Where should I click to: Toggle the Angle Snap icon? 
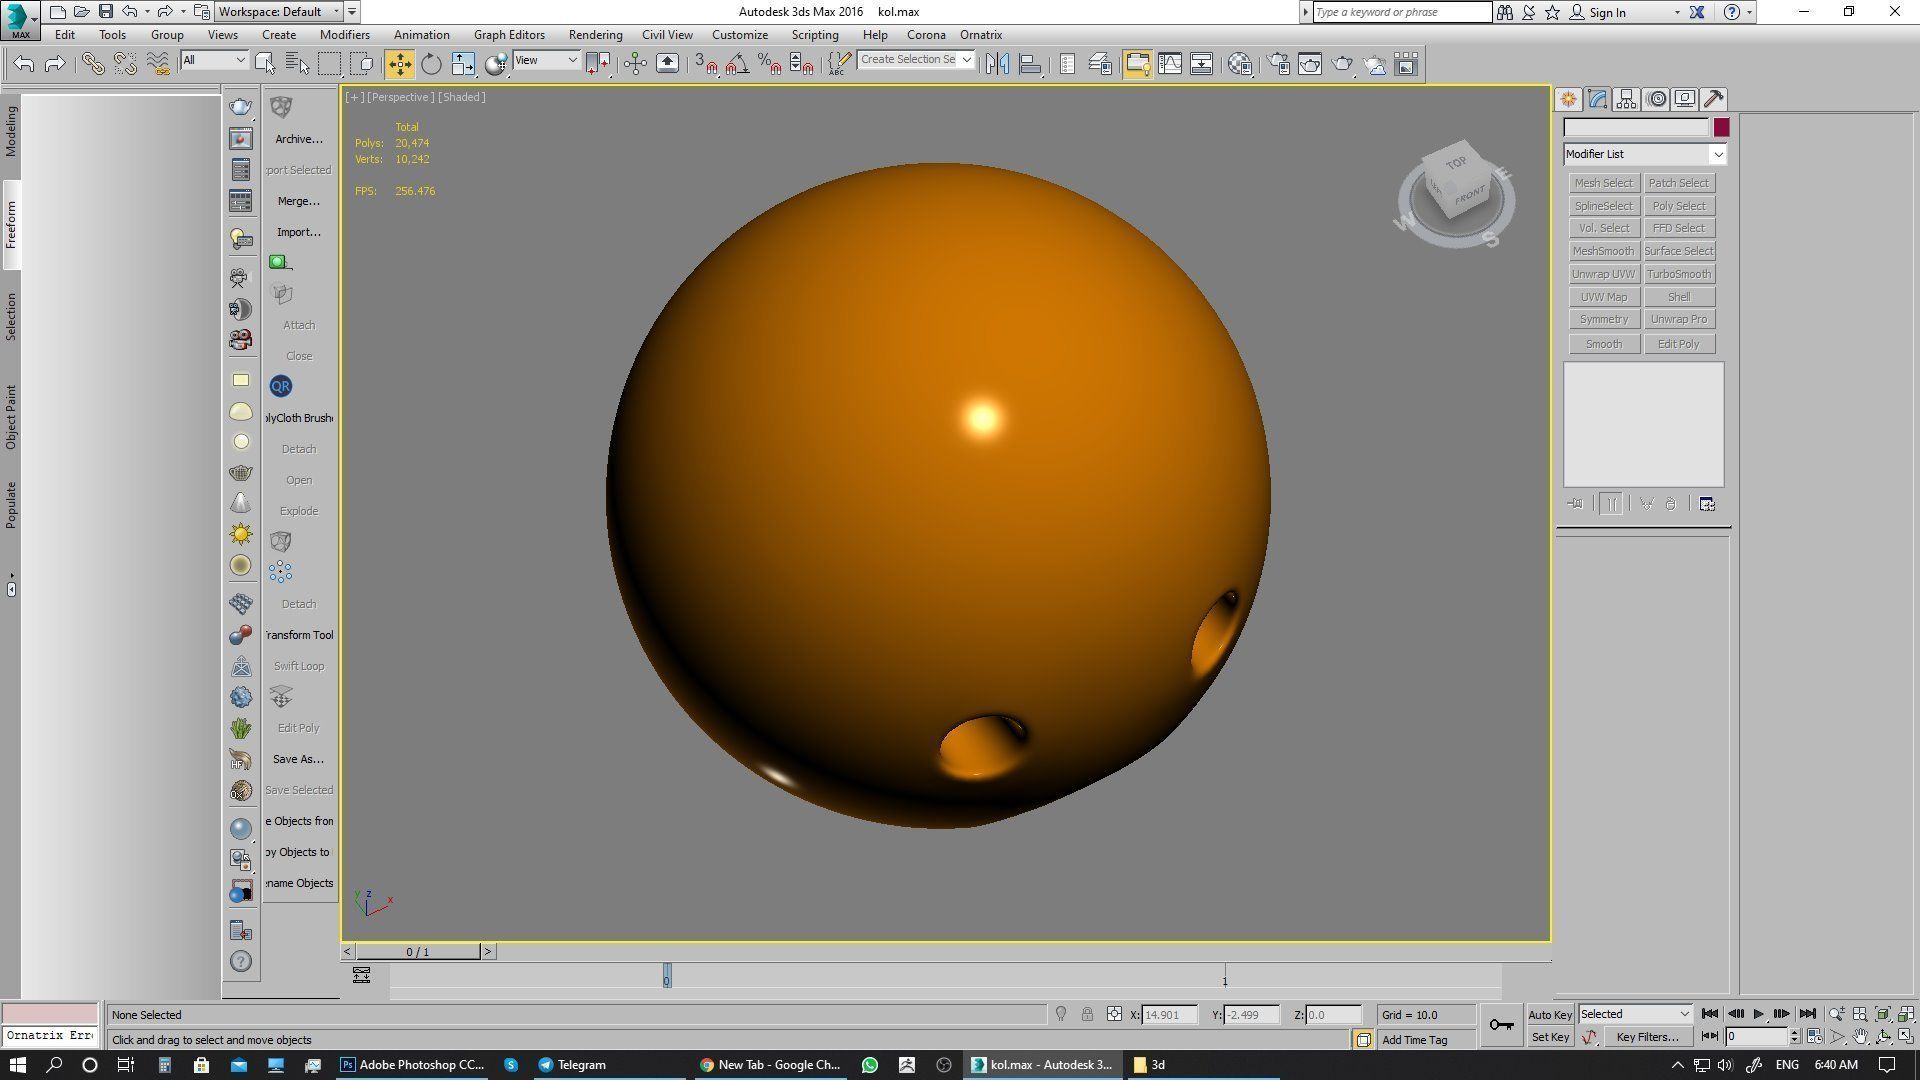738,64
